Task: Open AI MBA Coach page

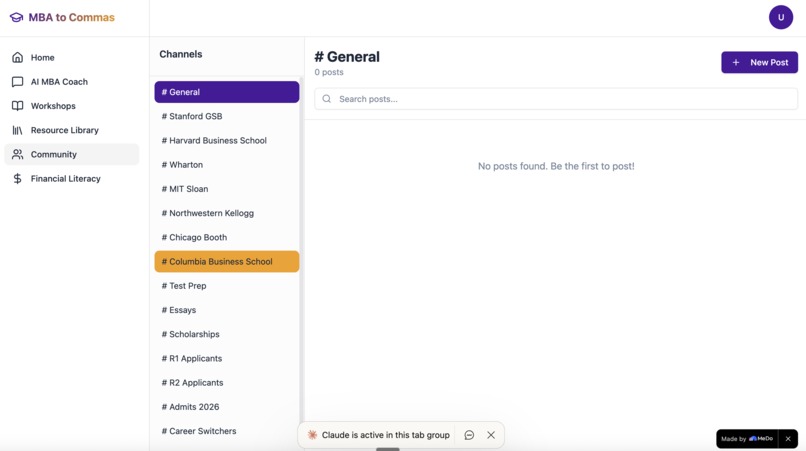Action: tap(71, 82)
